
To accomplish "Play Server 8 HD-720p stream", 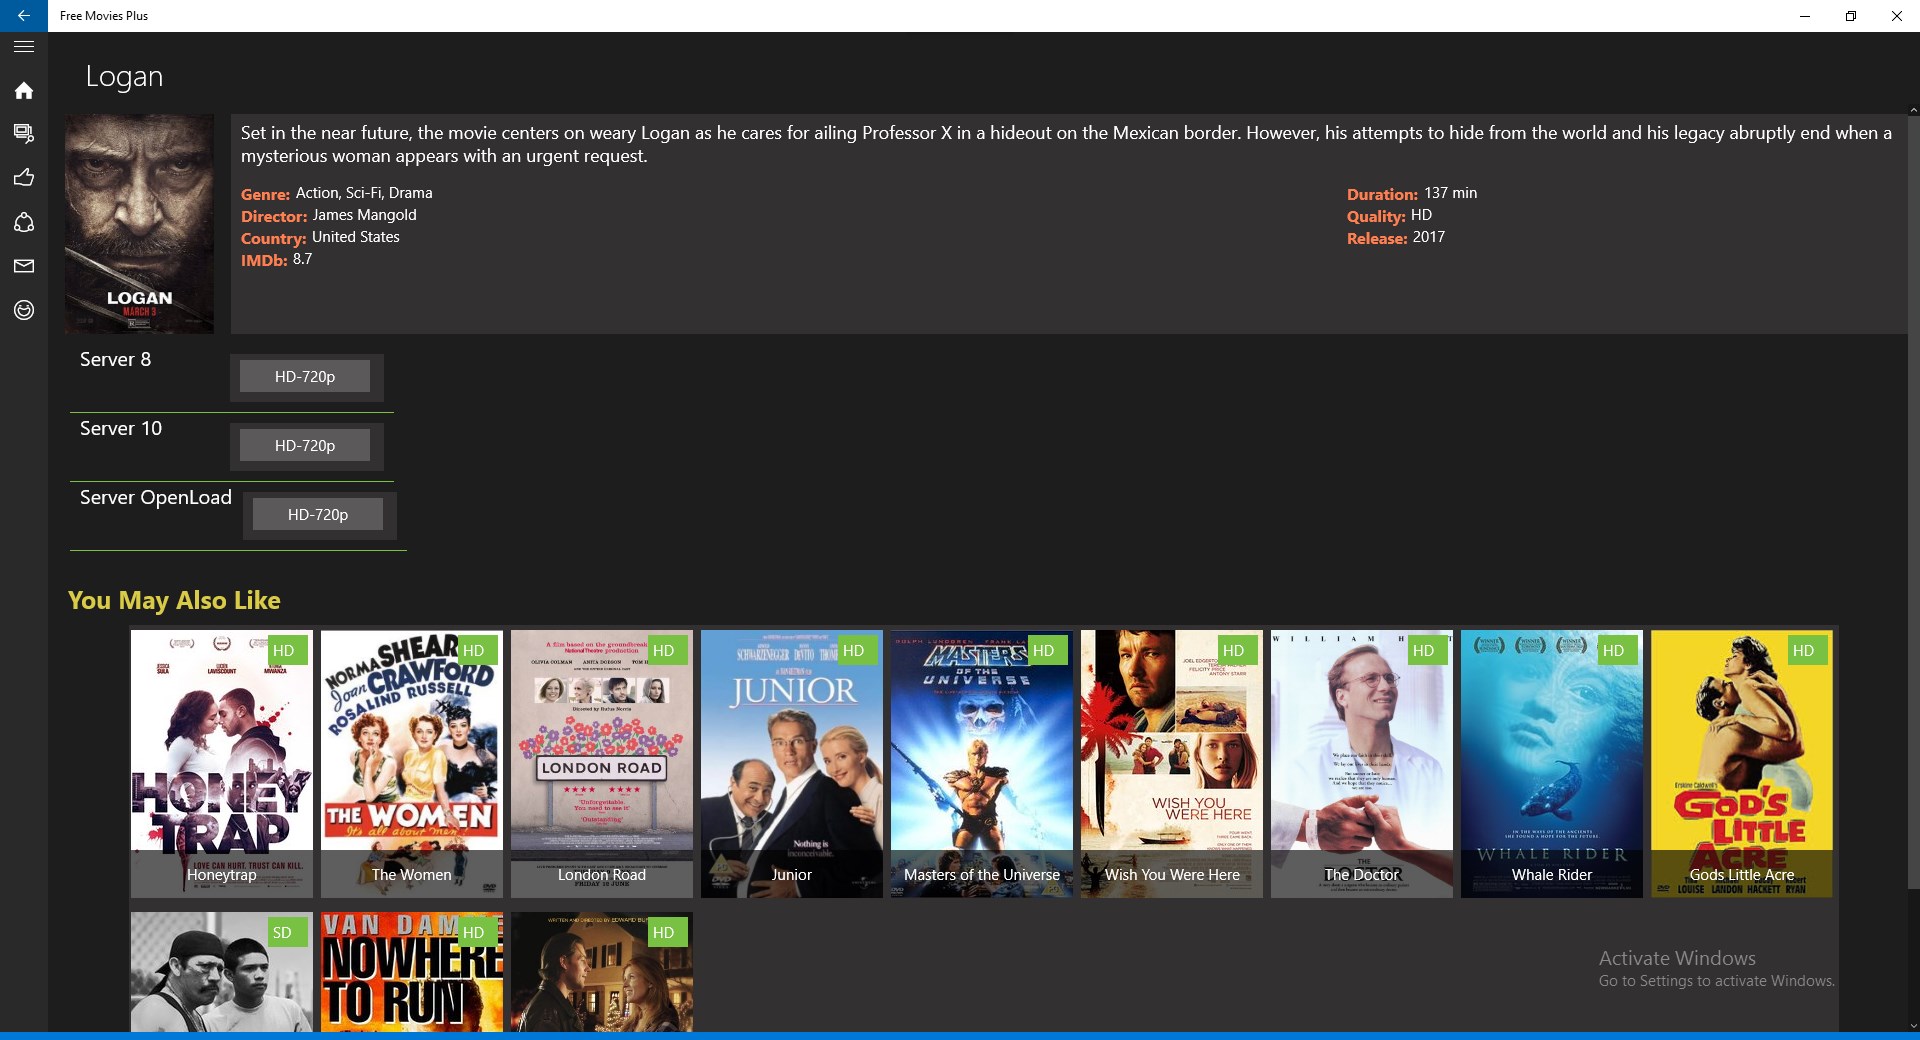I will pos(305,377).
